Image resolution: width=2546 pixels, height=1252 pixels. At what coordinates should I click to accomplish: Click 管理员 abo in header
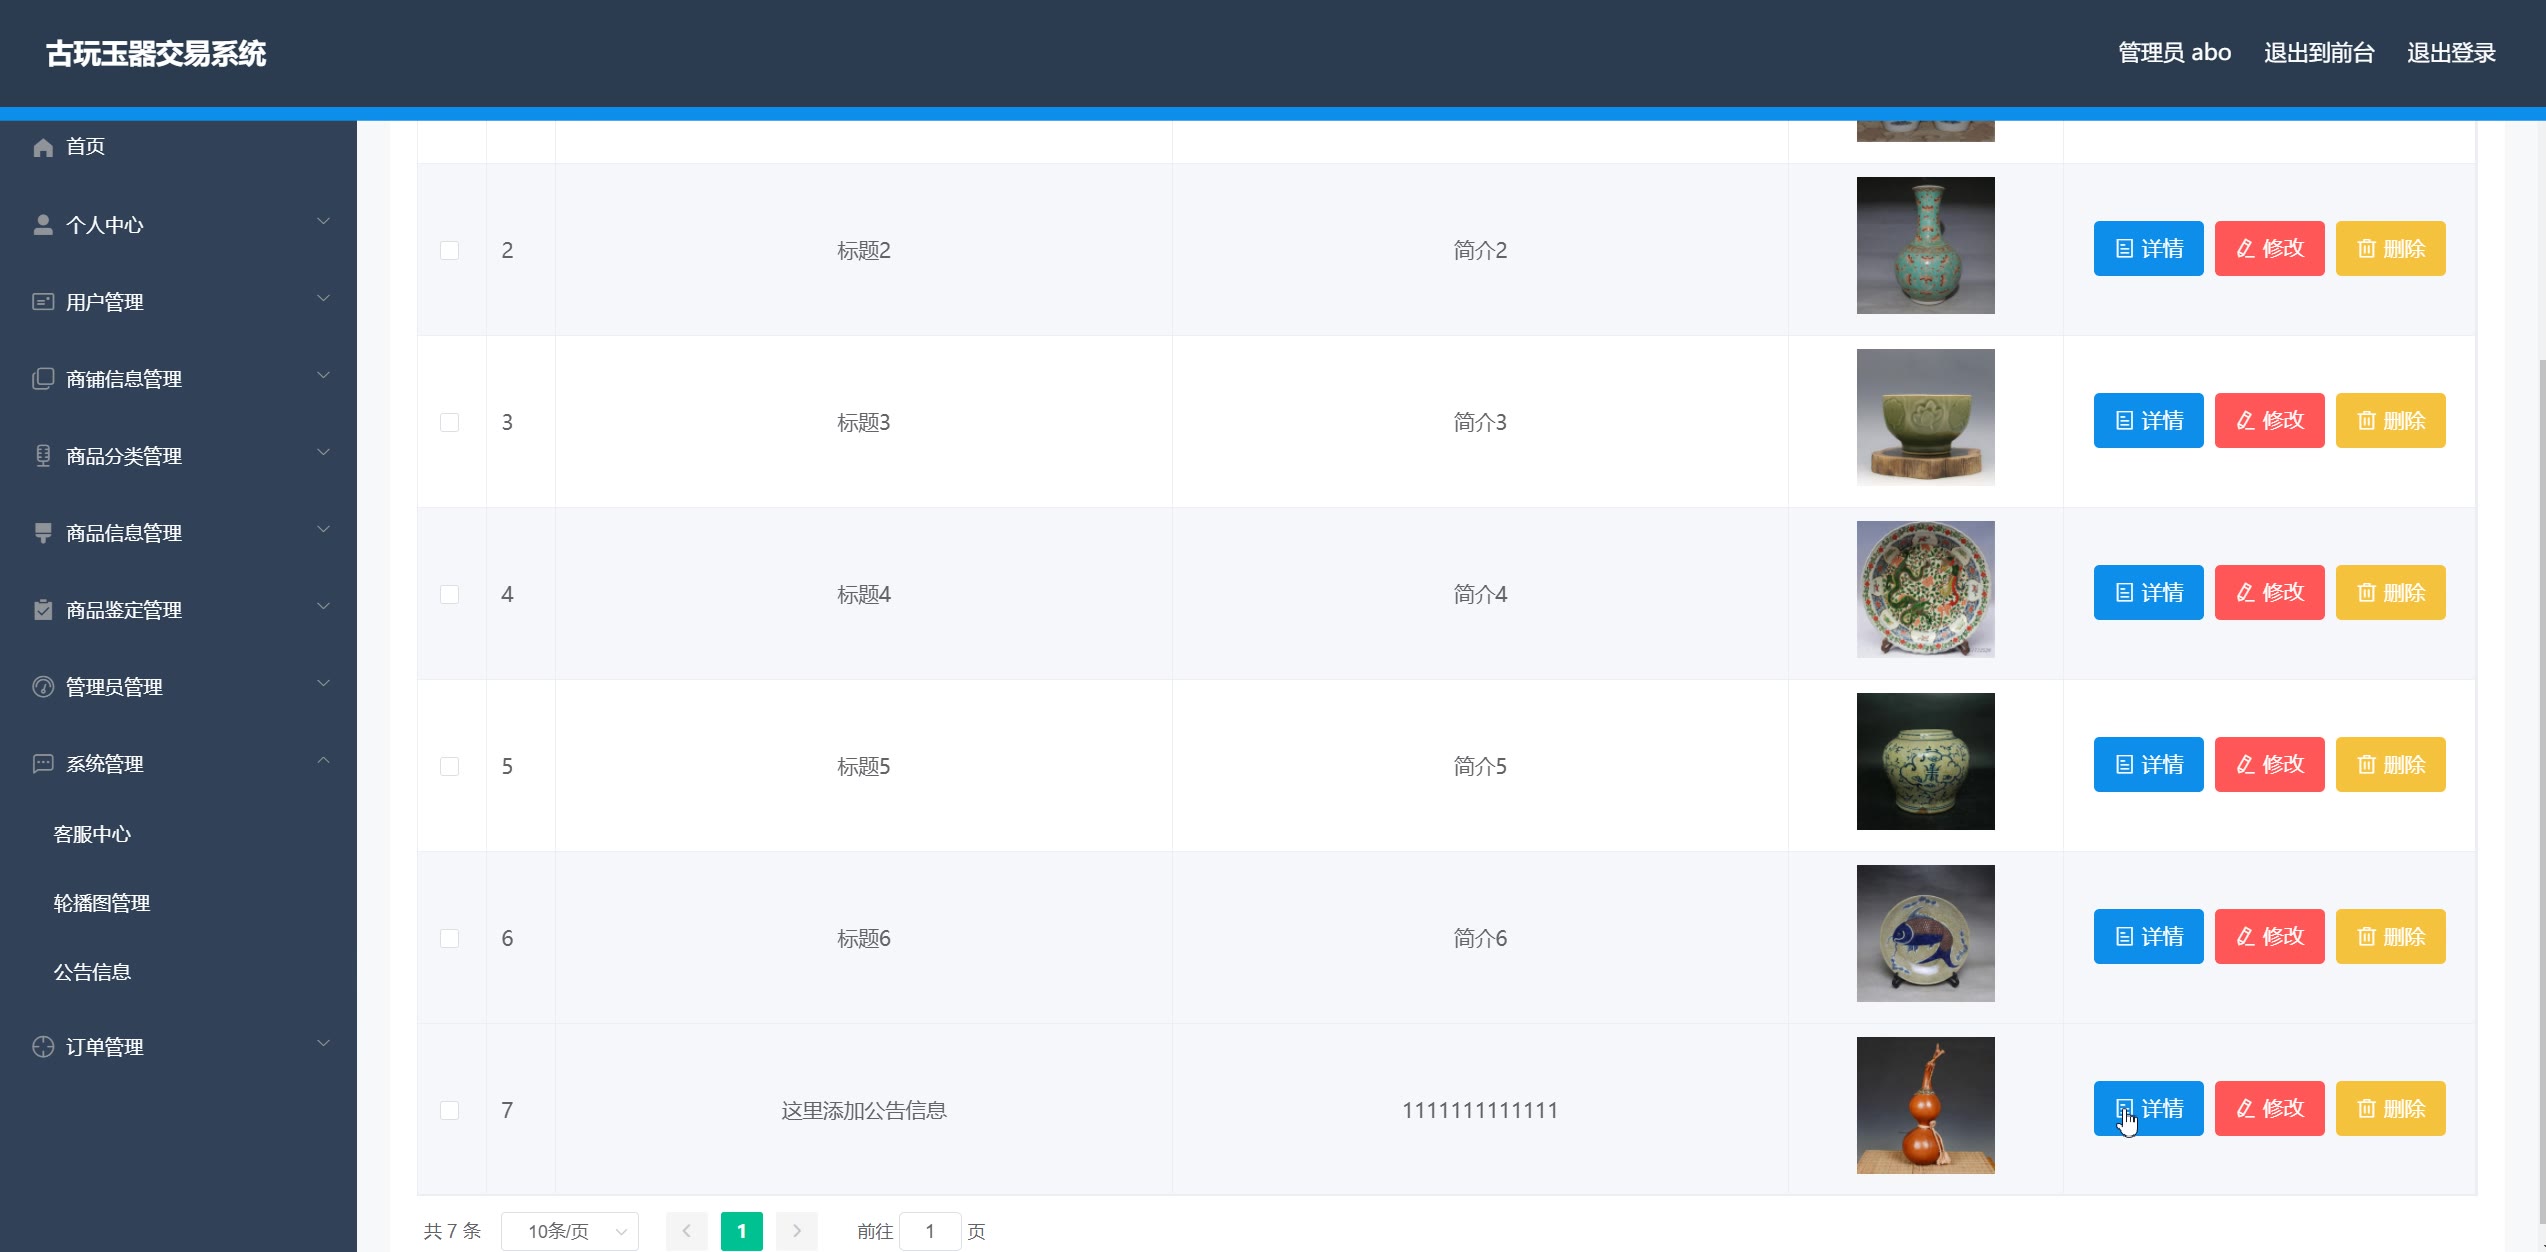[2174, 53]
